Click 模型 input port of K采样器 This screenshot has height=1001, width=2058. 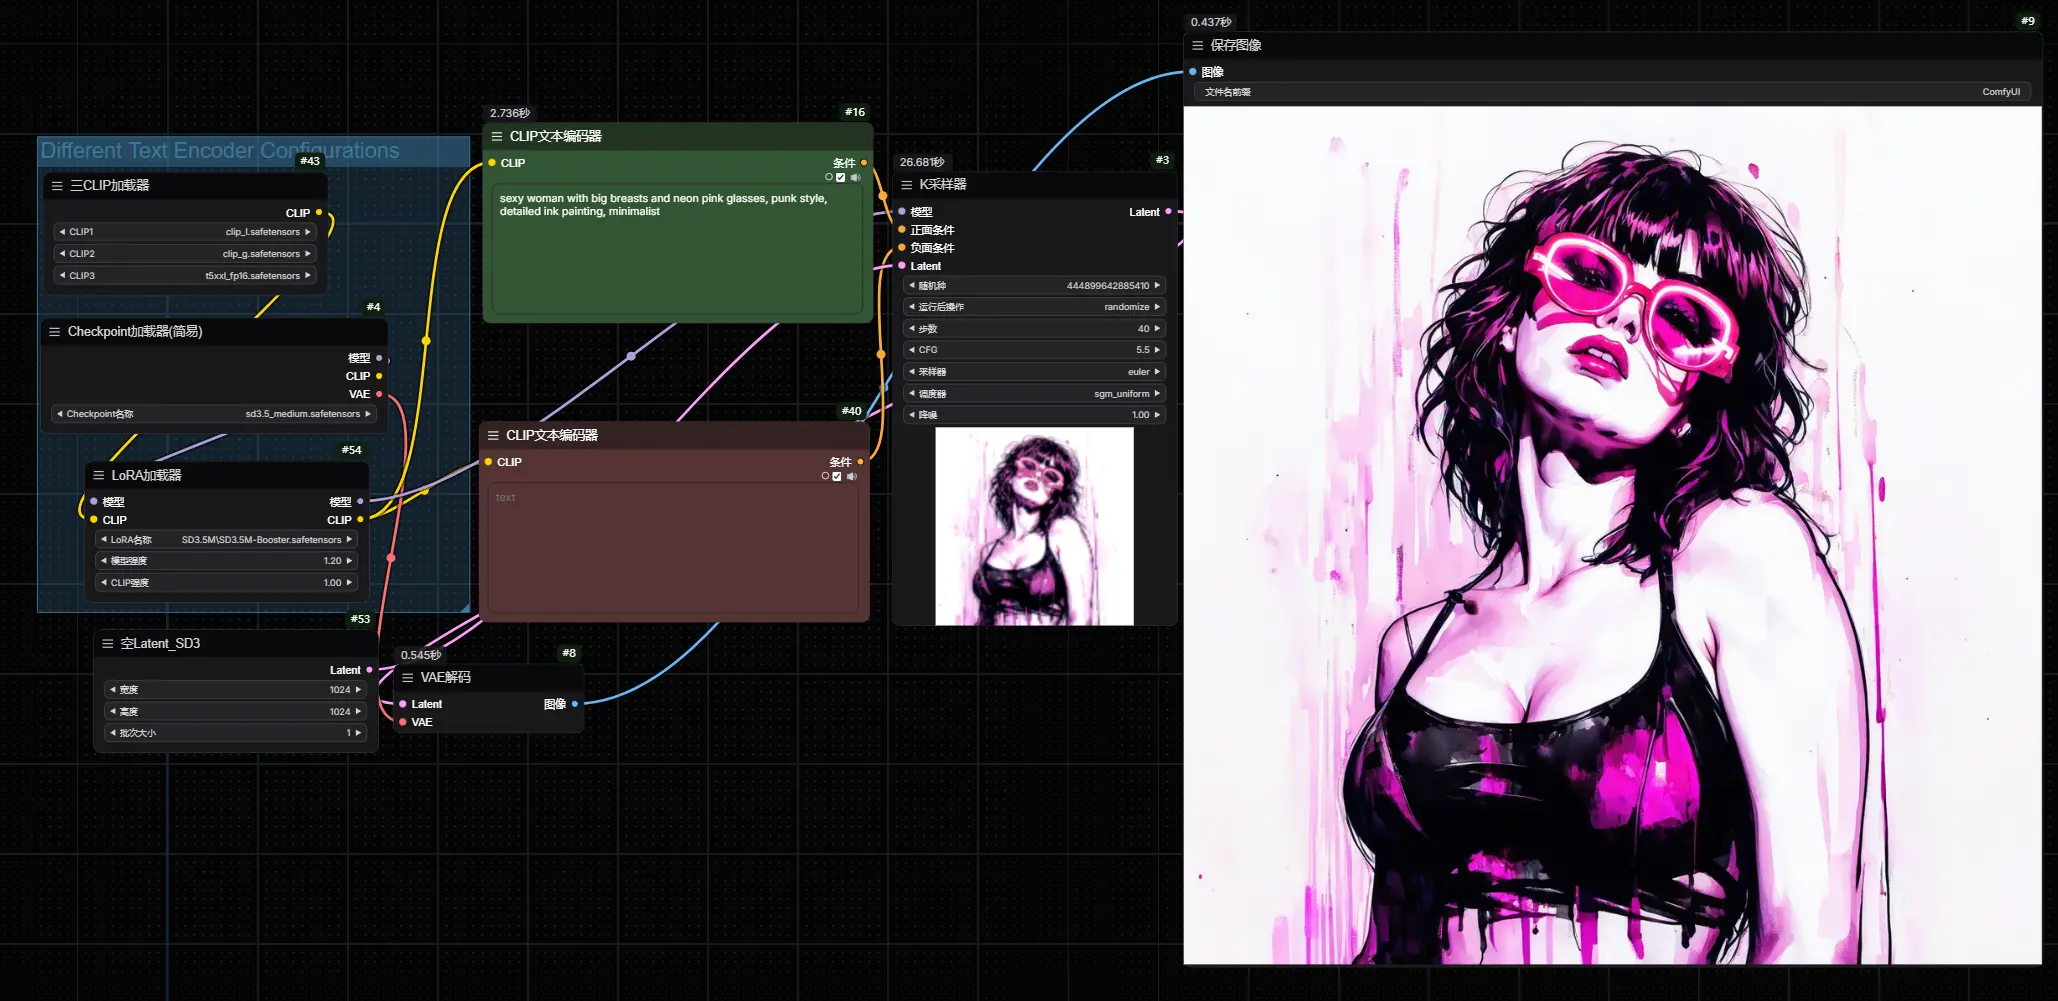[x=902, y=212]
